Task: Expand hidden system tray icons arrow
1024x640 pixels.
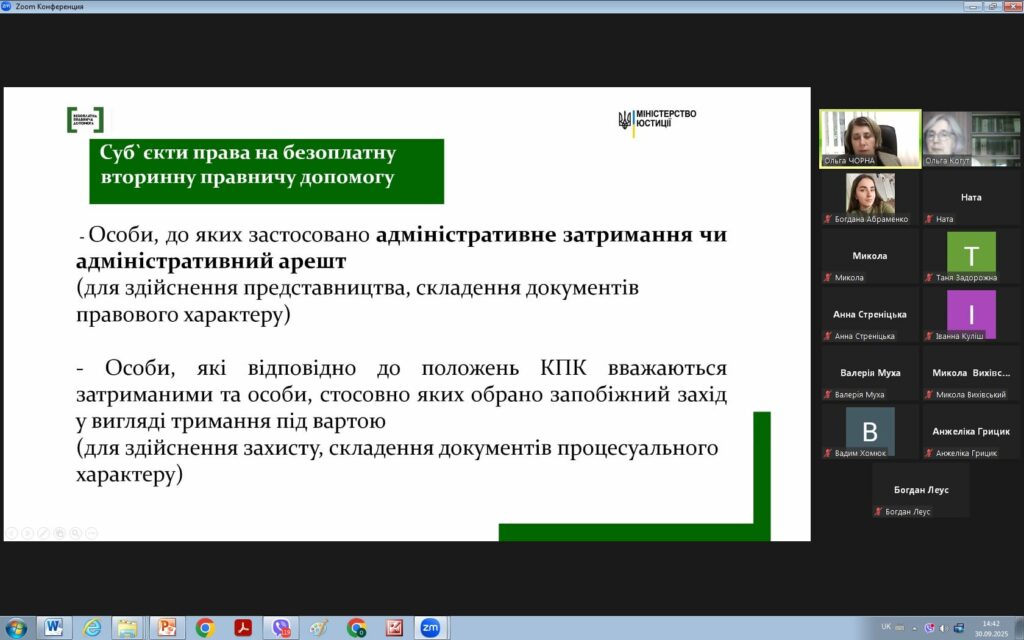Action: [x=916, y=627]
